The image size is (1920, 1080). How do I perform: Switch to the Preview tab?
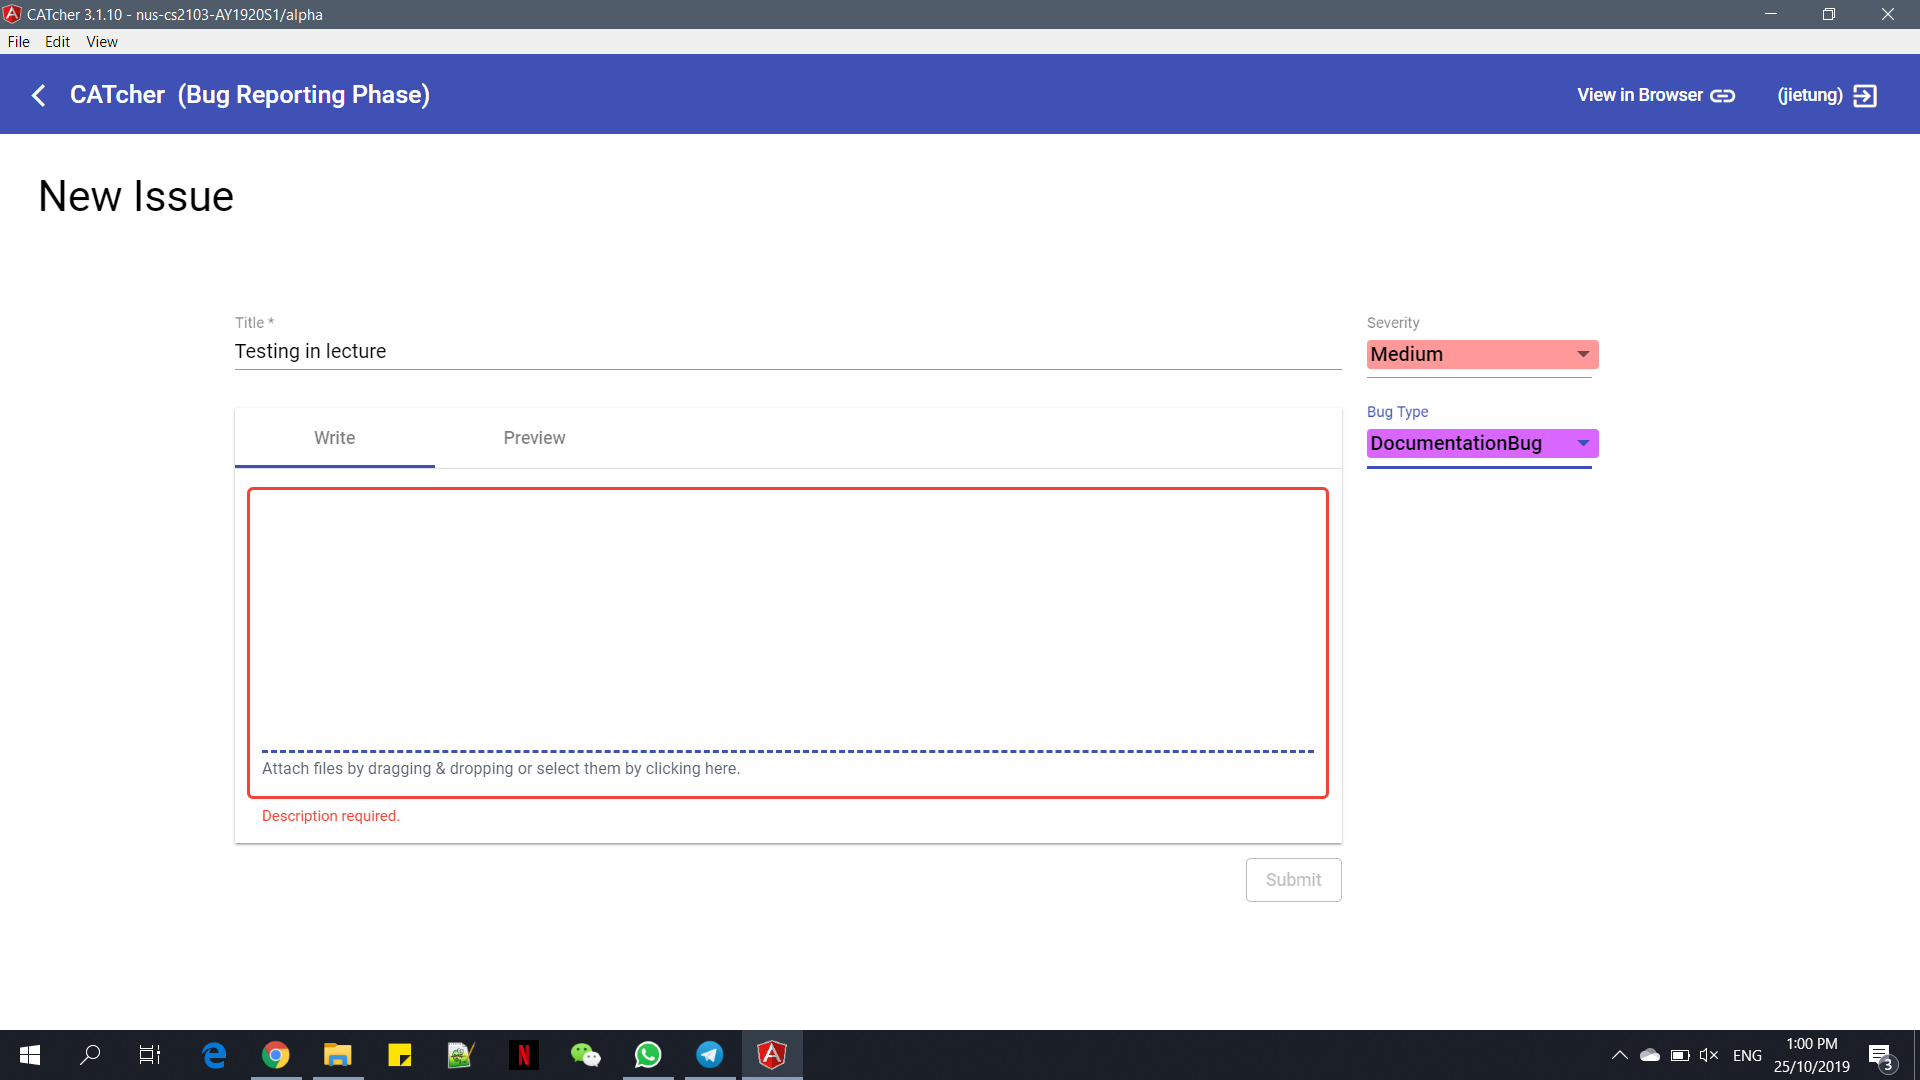pos(534,438)
